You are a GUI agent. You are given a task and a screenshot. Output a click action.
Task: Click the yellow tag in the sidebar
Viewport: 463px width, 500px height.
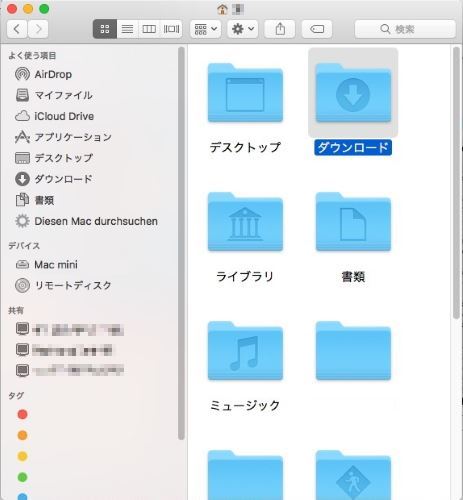(22, 456)
